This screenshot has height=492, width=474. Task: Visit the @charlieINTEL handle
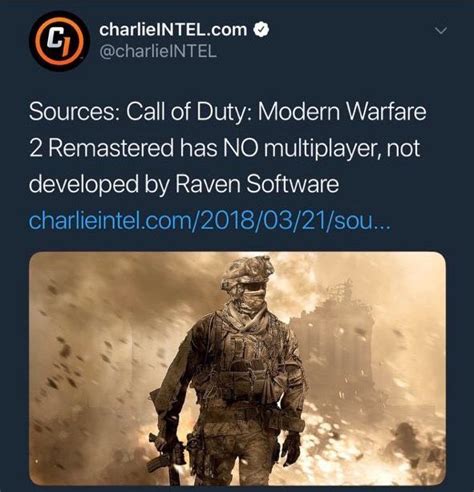pyautogui.click(x=158, y=51)
